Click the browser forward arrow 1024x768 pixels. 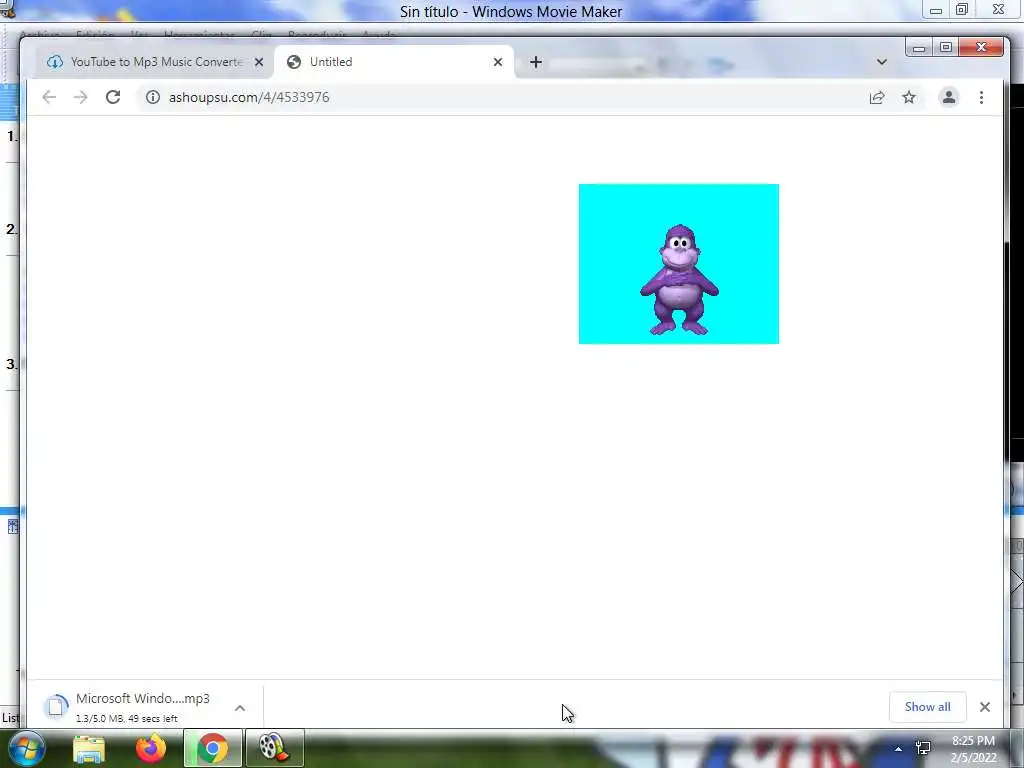pyautogui.click(x=80, y=97)
